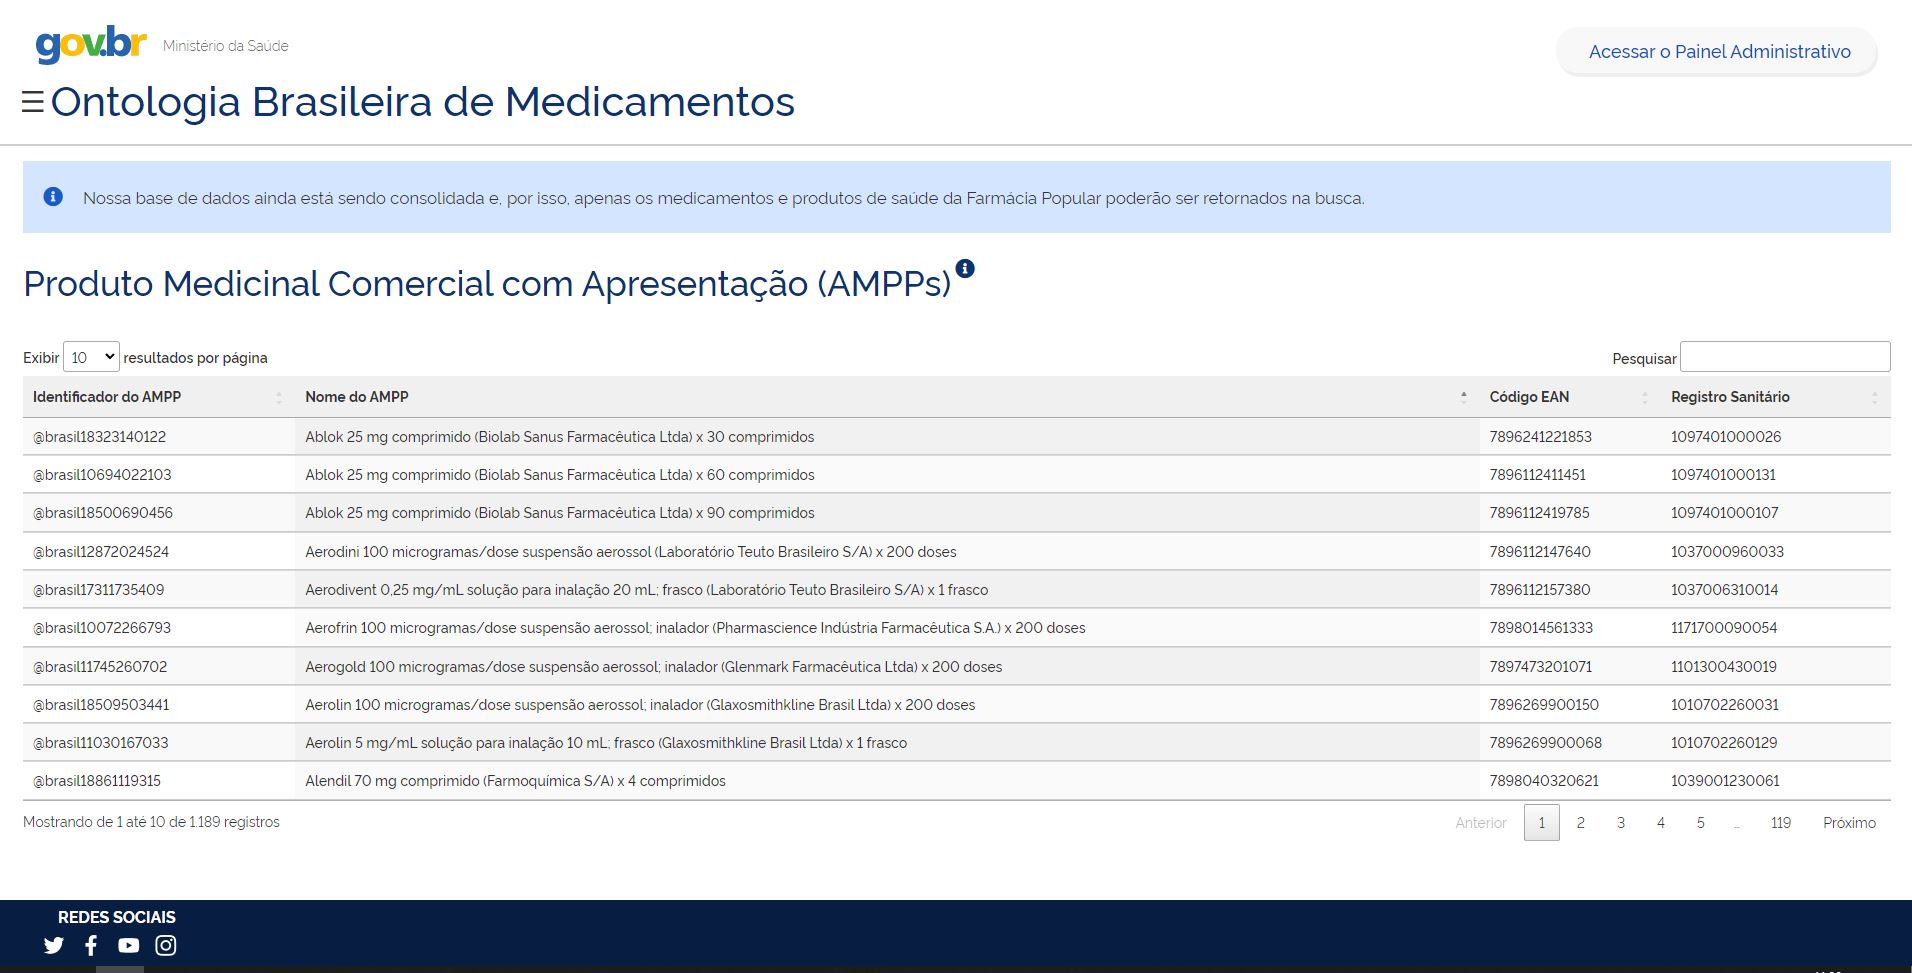The image size is (1912, 973).
Task: Click the Ministério da Saúde label
Action: 225,45
